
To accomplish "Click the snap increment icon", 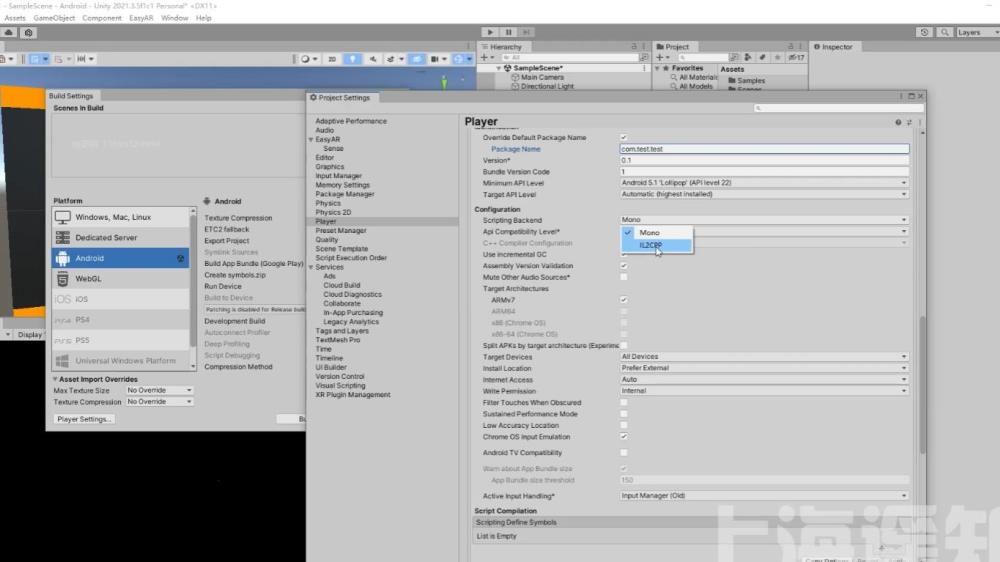I will point(81,59).
